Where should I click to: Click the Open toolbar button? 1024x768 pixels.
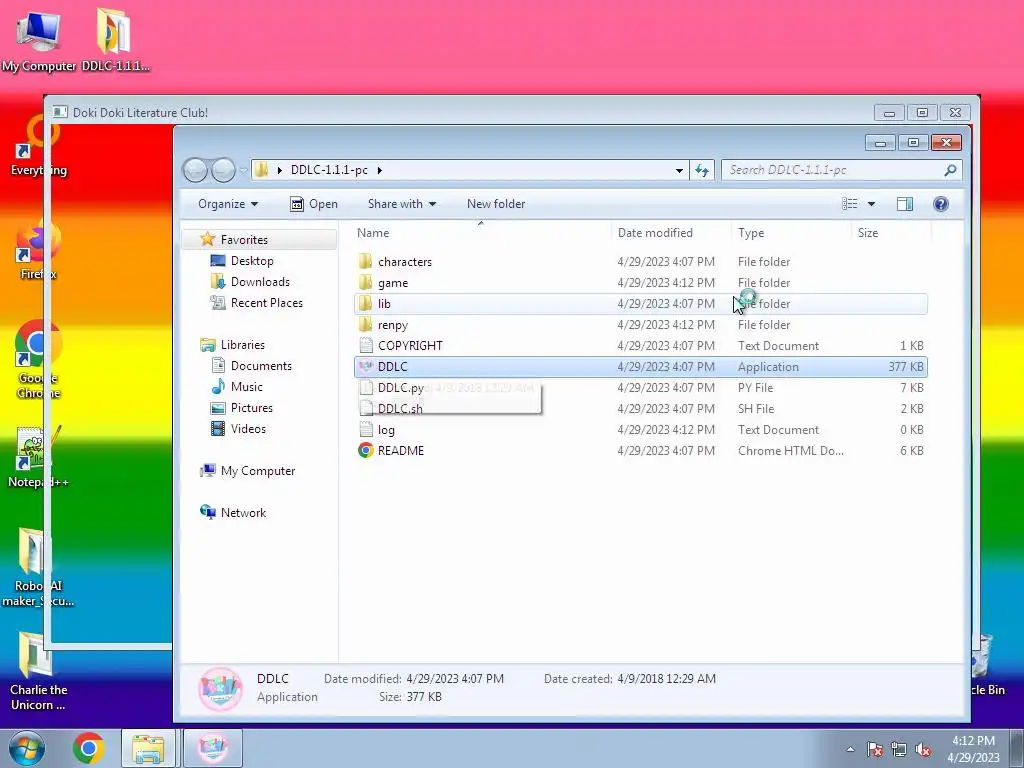coord(314,204)
